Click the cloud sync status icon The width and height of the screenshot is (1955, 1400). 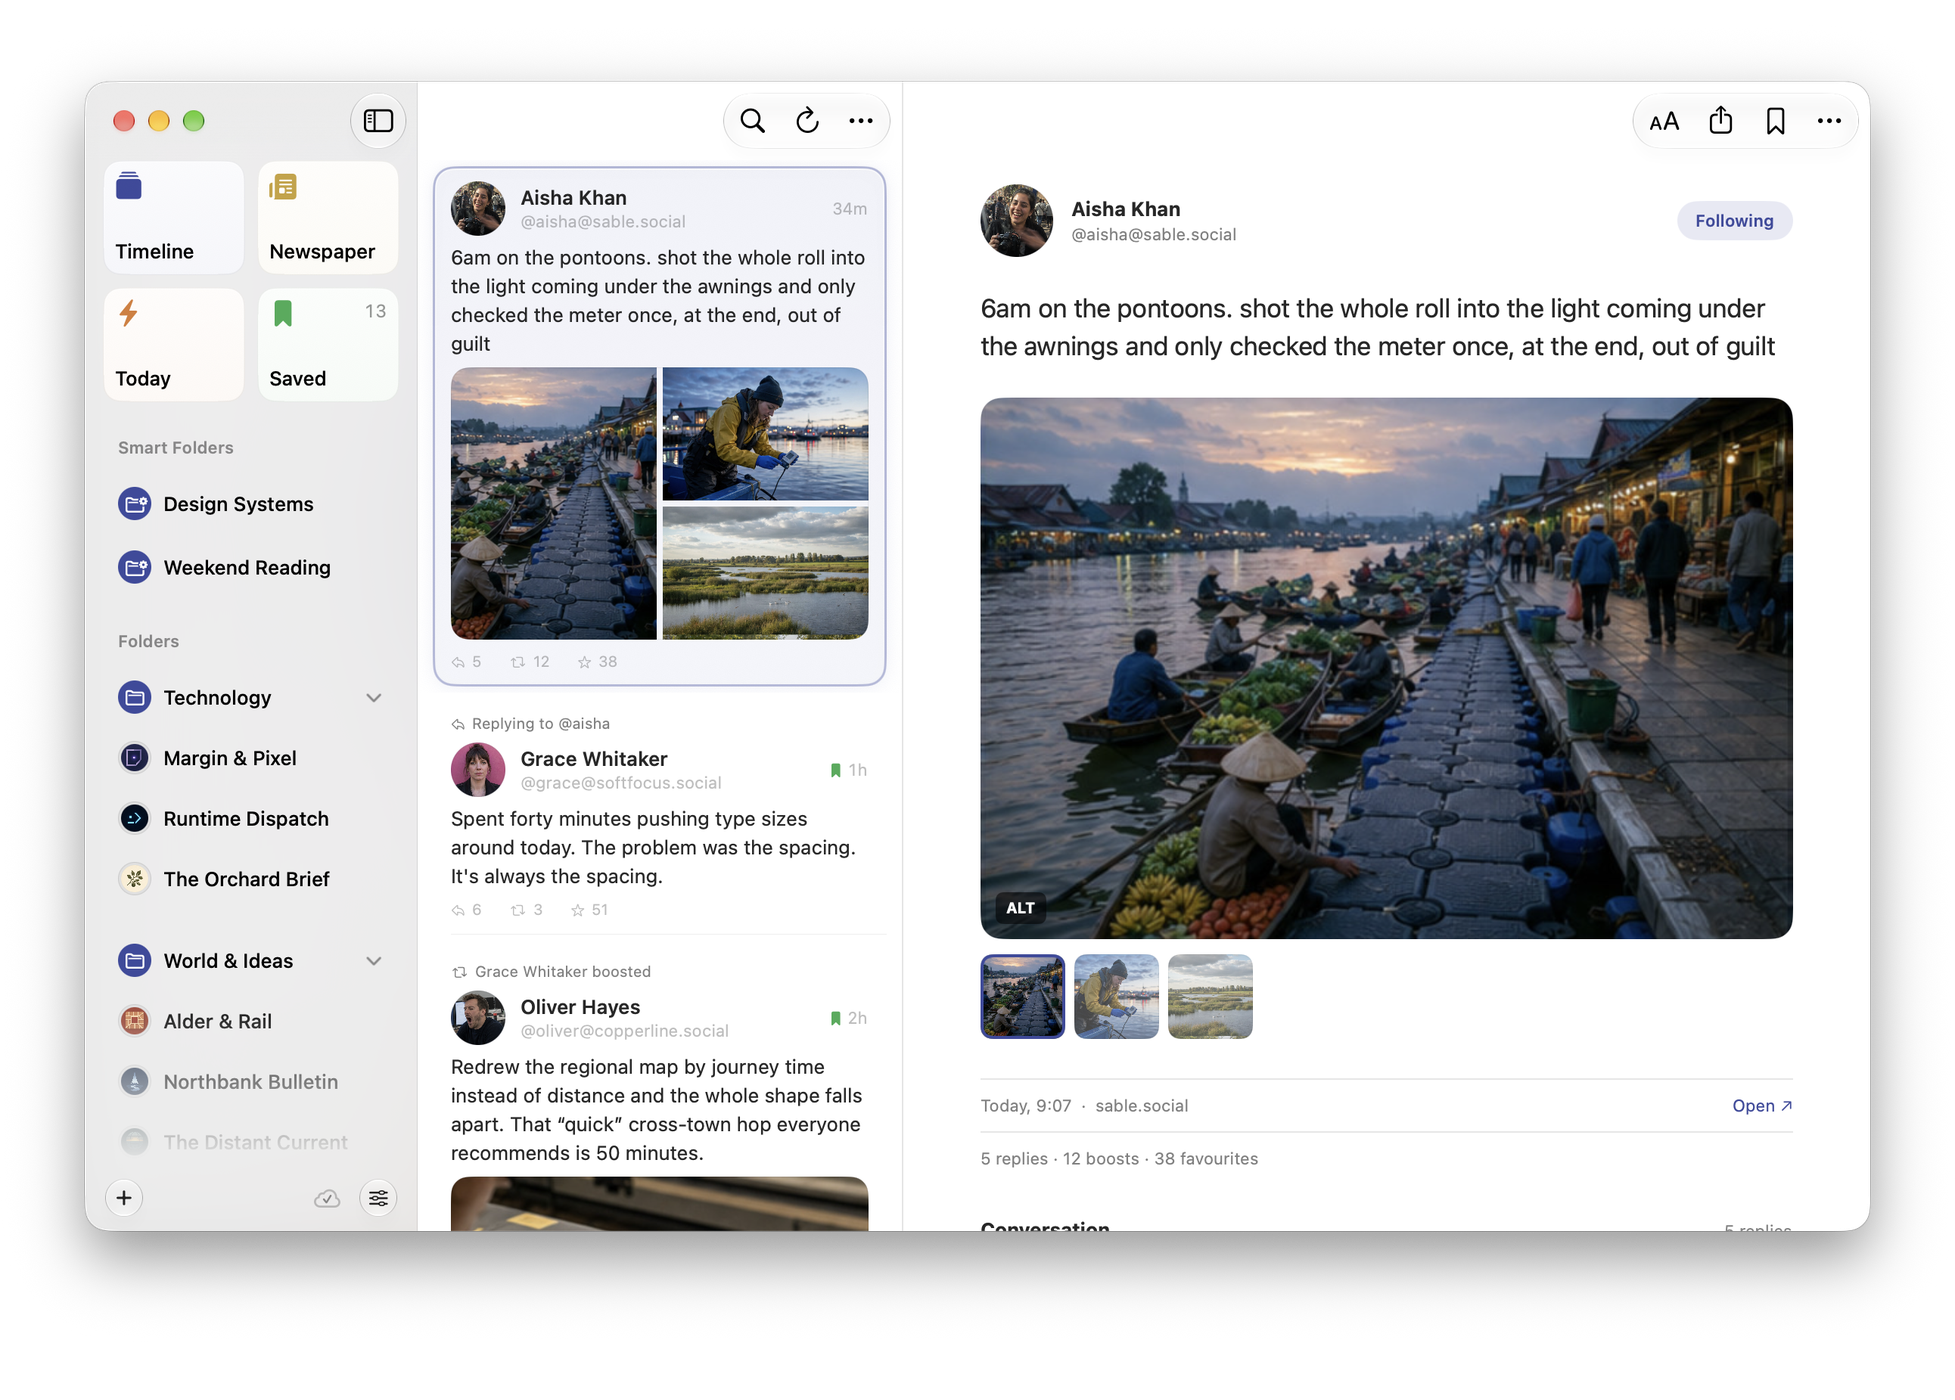tap(327, 1198)
